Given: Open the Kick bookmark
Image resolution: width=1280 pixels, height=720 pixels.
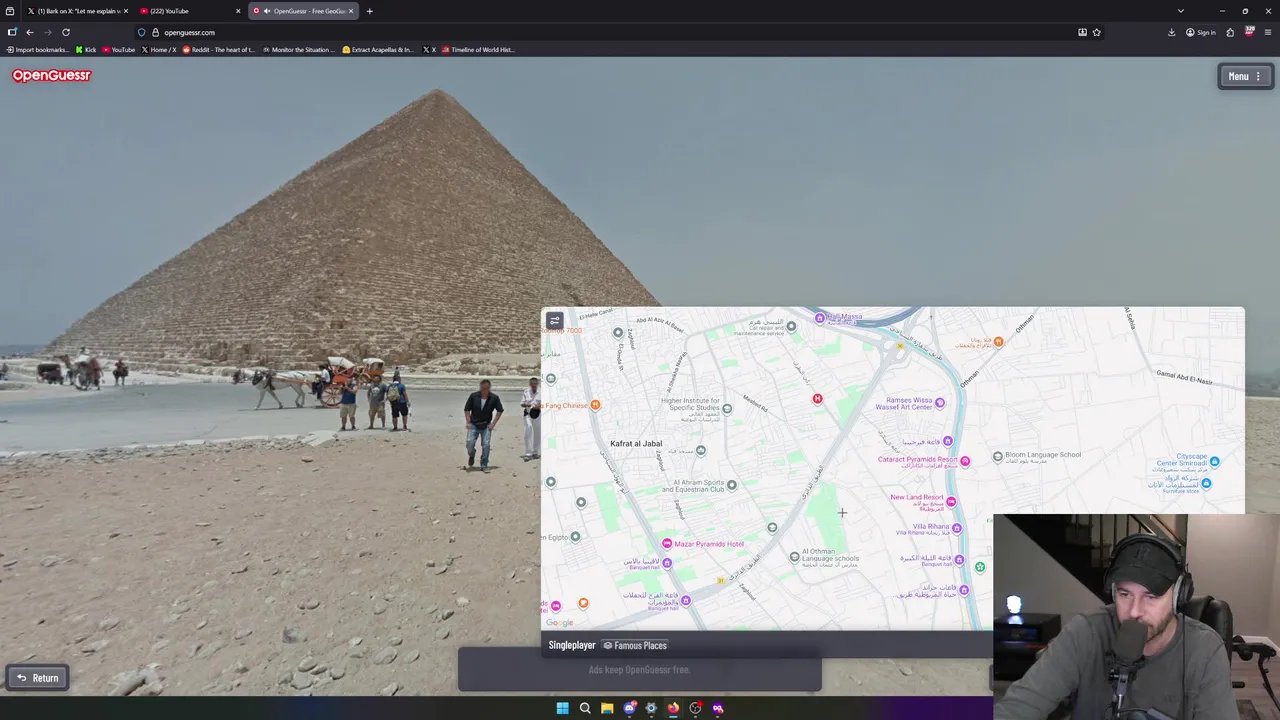Looking at the screenshot, I should coord(86,49).
